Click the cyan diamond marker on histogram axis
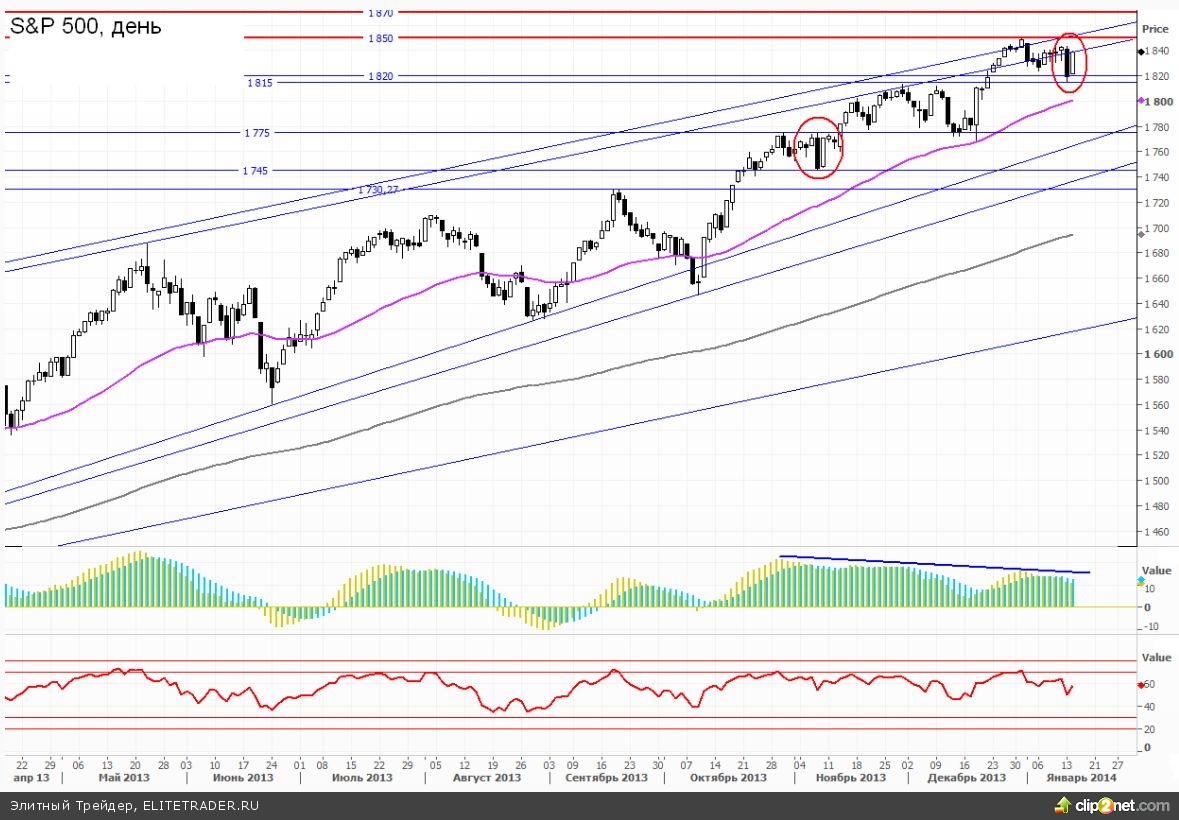The width and height of the screenshot is (1179, 820). click(1142, 580)
